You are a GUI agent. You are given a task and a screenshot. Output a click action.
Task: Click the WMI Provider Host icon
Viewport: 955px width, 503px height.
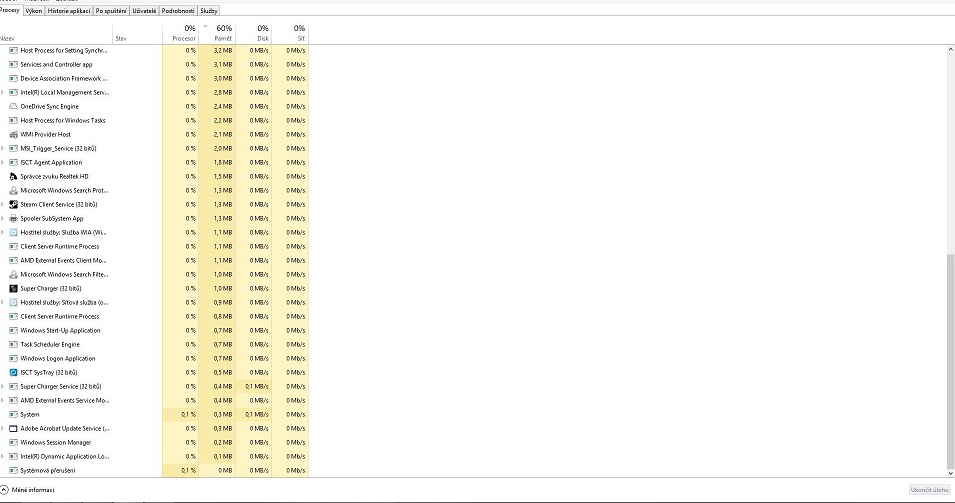pyautogui.click(x=13, y=135)
